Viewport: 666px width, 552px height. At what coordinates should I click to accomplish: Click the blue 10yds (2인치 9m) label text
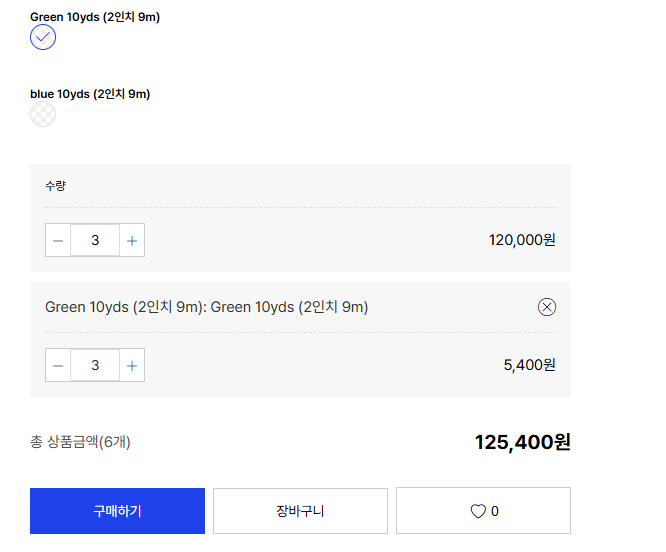pos(90,94)
